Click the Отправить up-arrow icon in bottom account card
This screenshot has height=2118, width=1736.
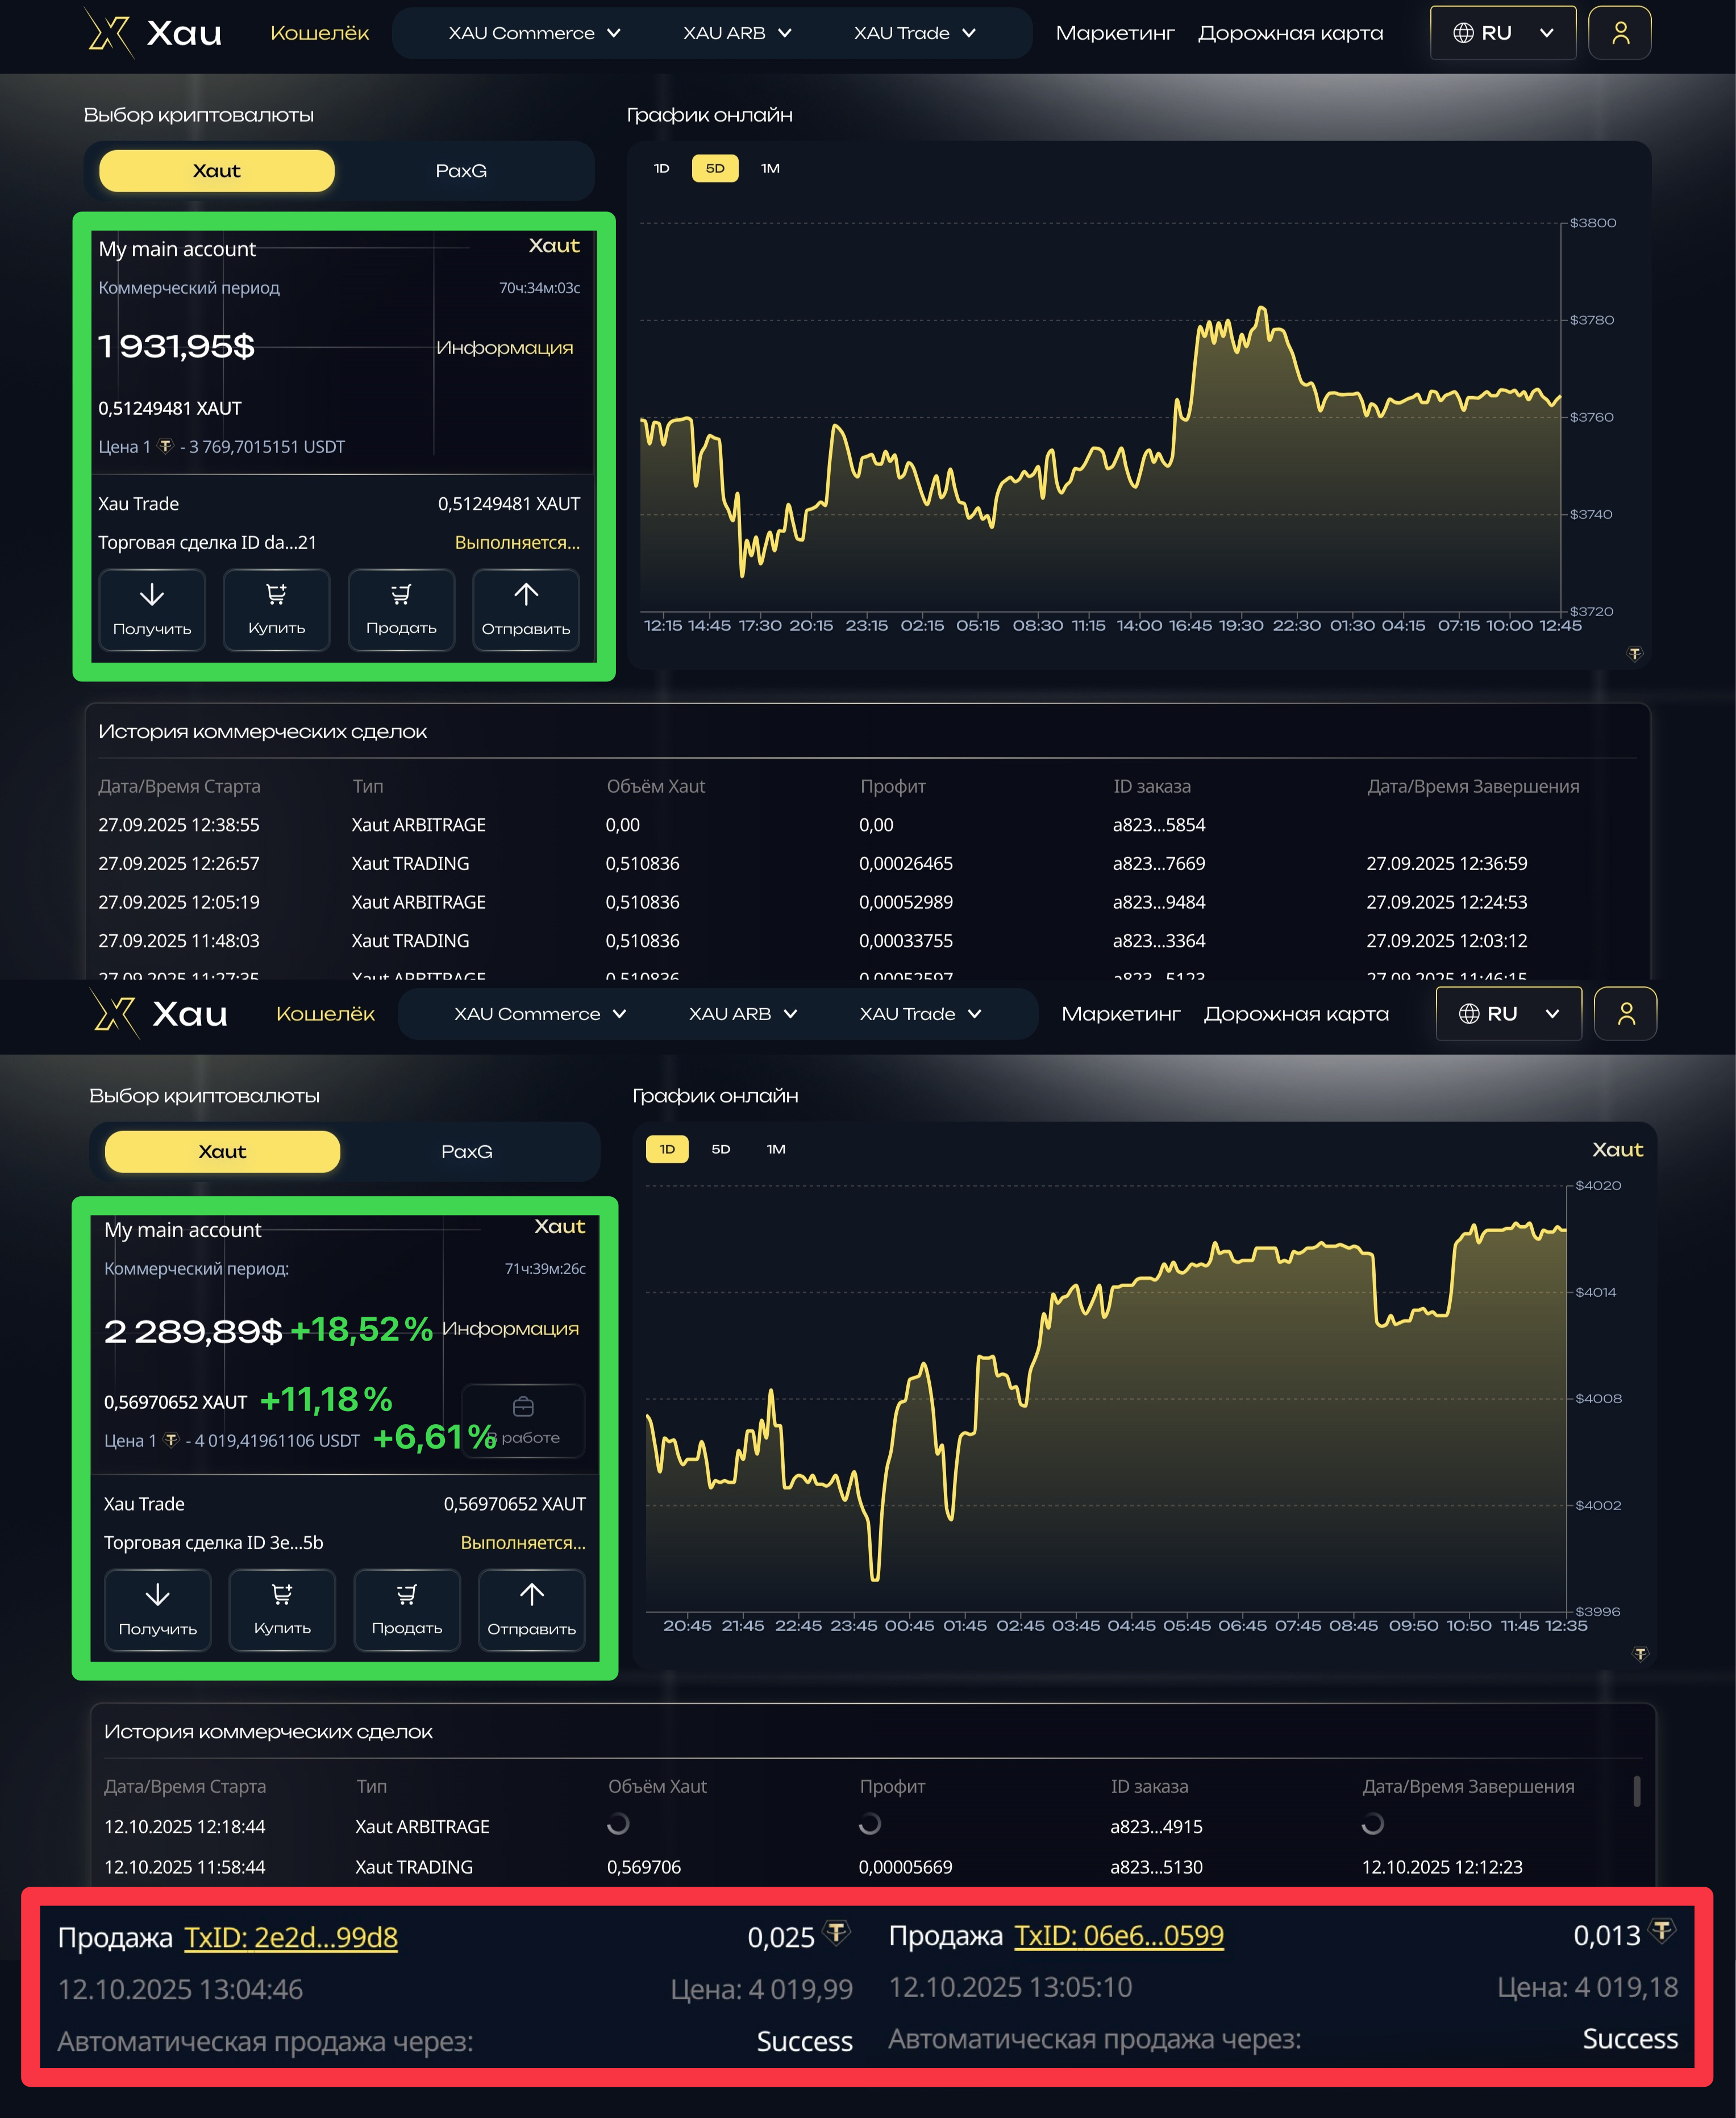coord(531,1595)
